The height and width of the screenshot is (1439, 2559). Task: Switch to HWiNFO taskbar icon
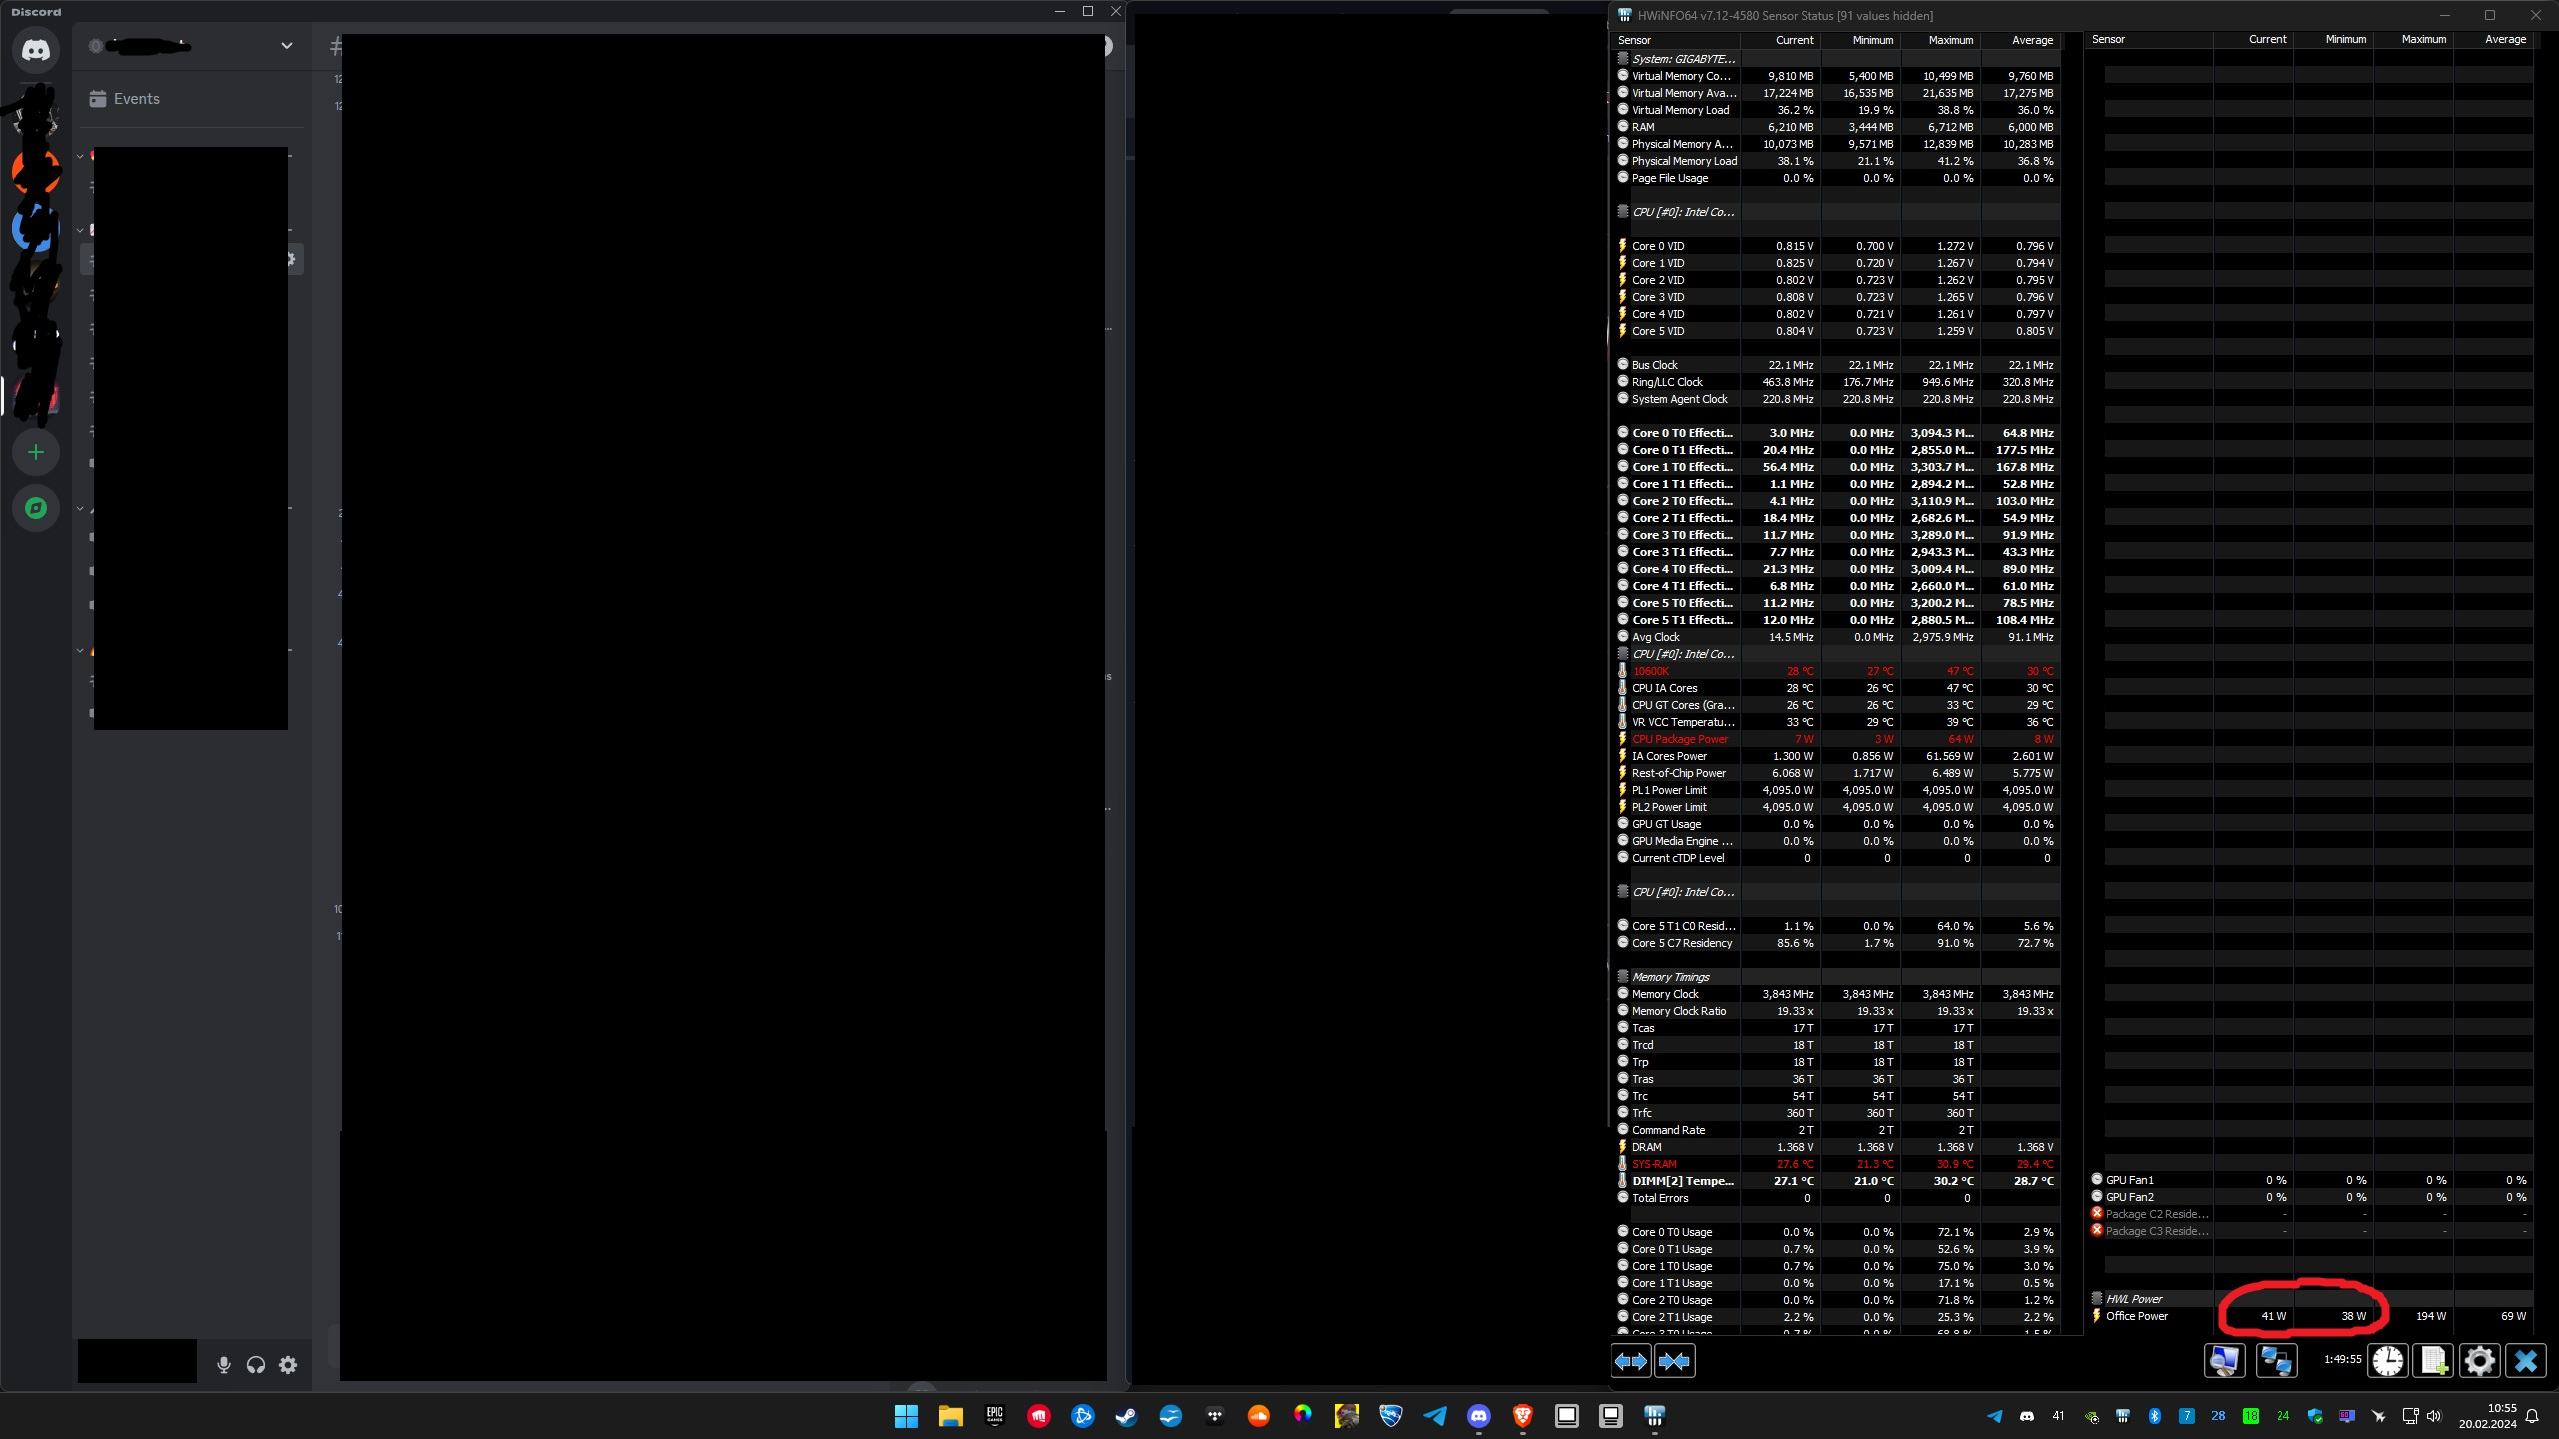click(x=1654, y=1416)
